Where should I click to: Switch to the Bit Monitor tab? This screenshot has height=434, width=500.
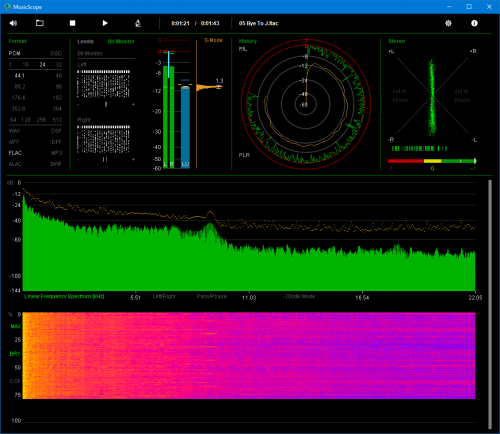click(121, 41)
